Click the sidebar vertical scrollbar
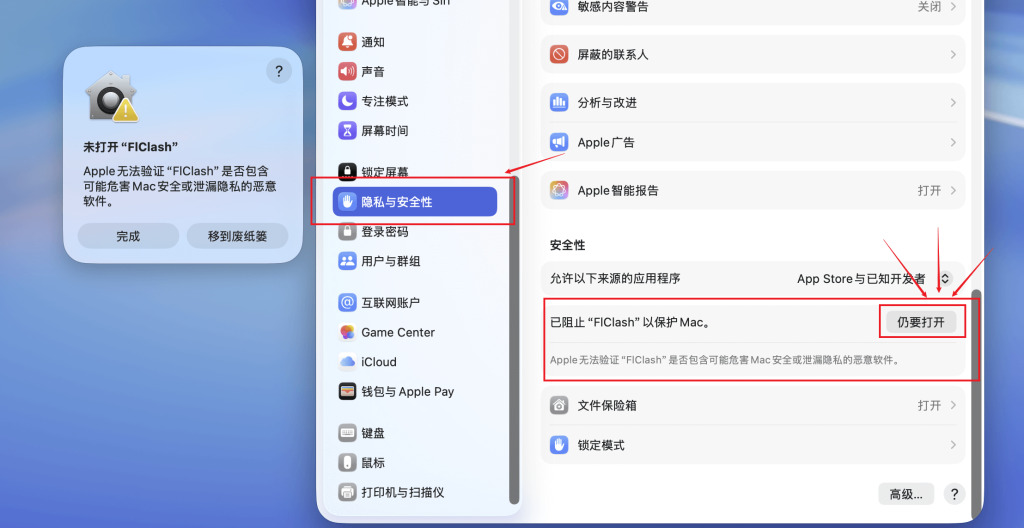 coord(514,340)
